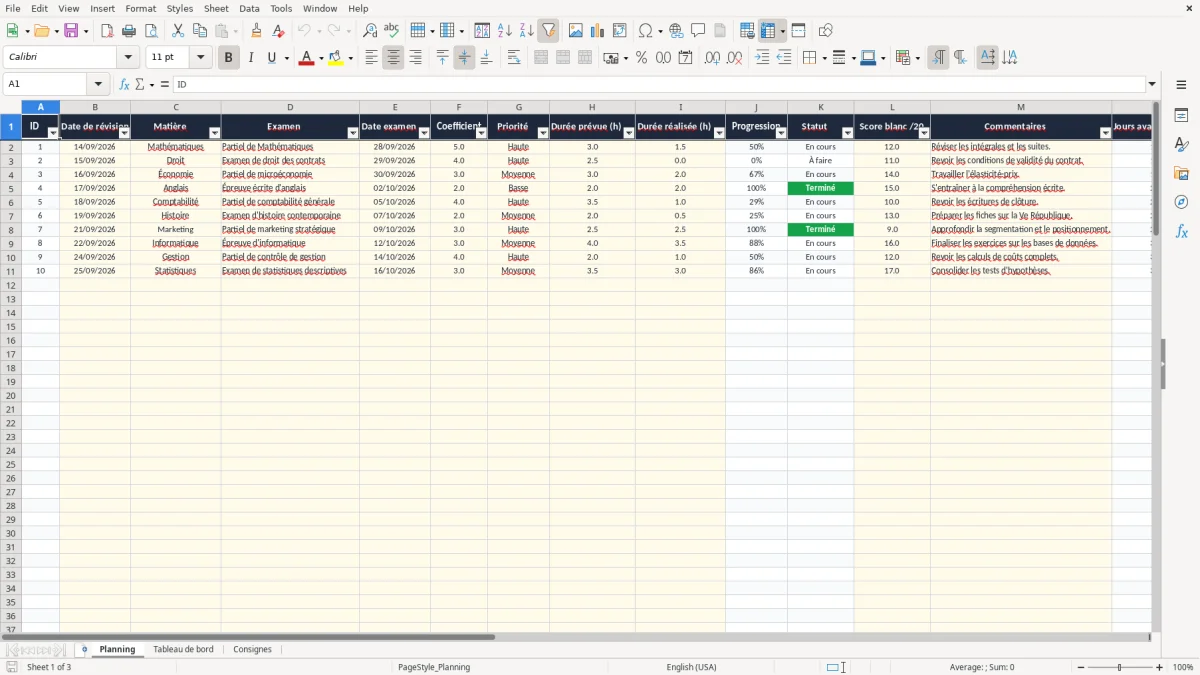Open sidebar Gallery panel
The image size is (1200, 675).
1181,173
